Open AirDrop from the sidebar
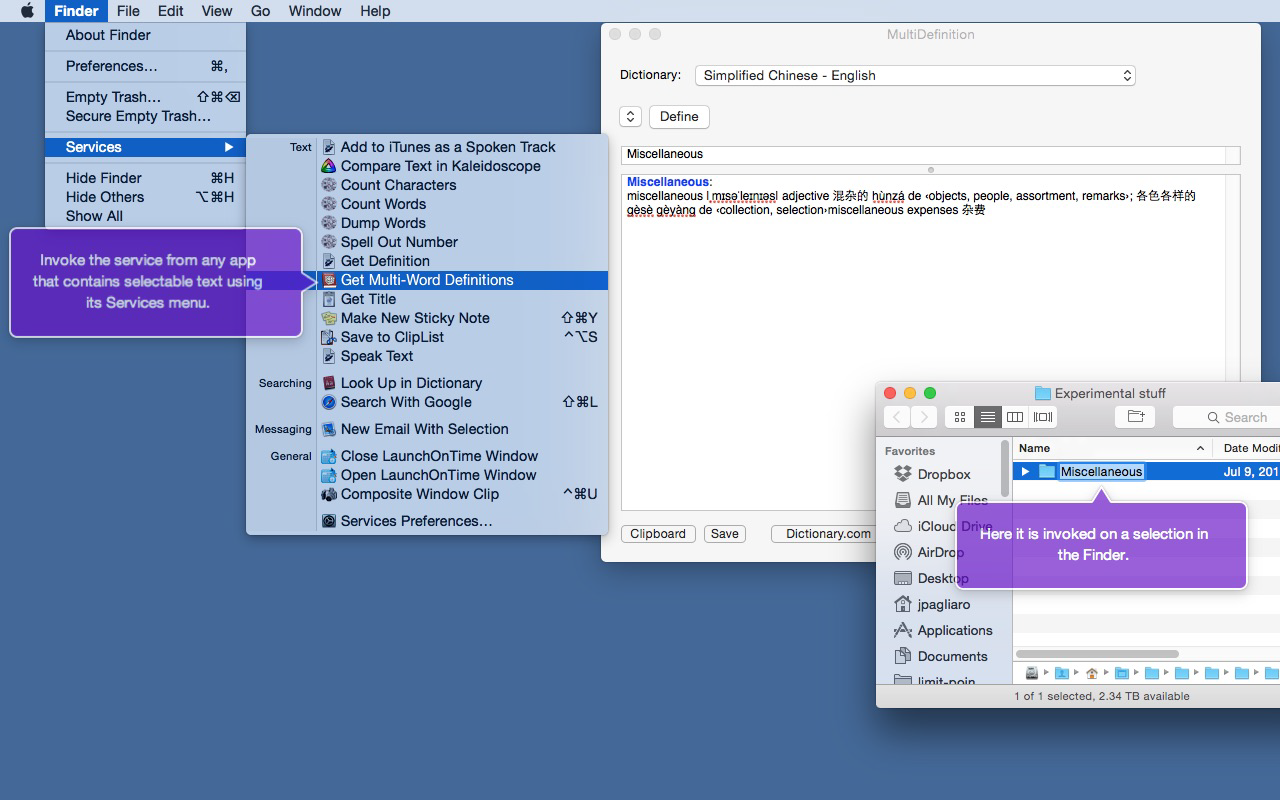Viewport: 1280px width, 800px height. click(940, 552)
